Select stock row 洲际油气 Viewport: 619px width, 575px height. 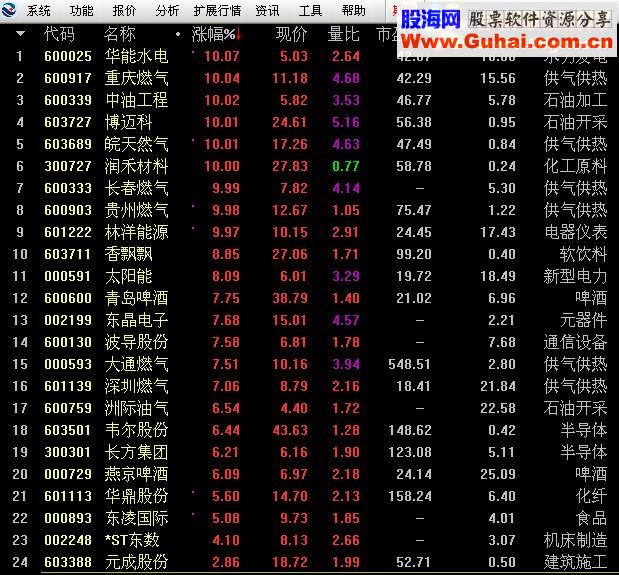coord(310,408)
